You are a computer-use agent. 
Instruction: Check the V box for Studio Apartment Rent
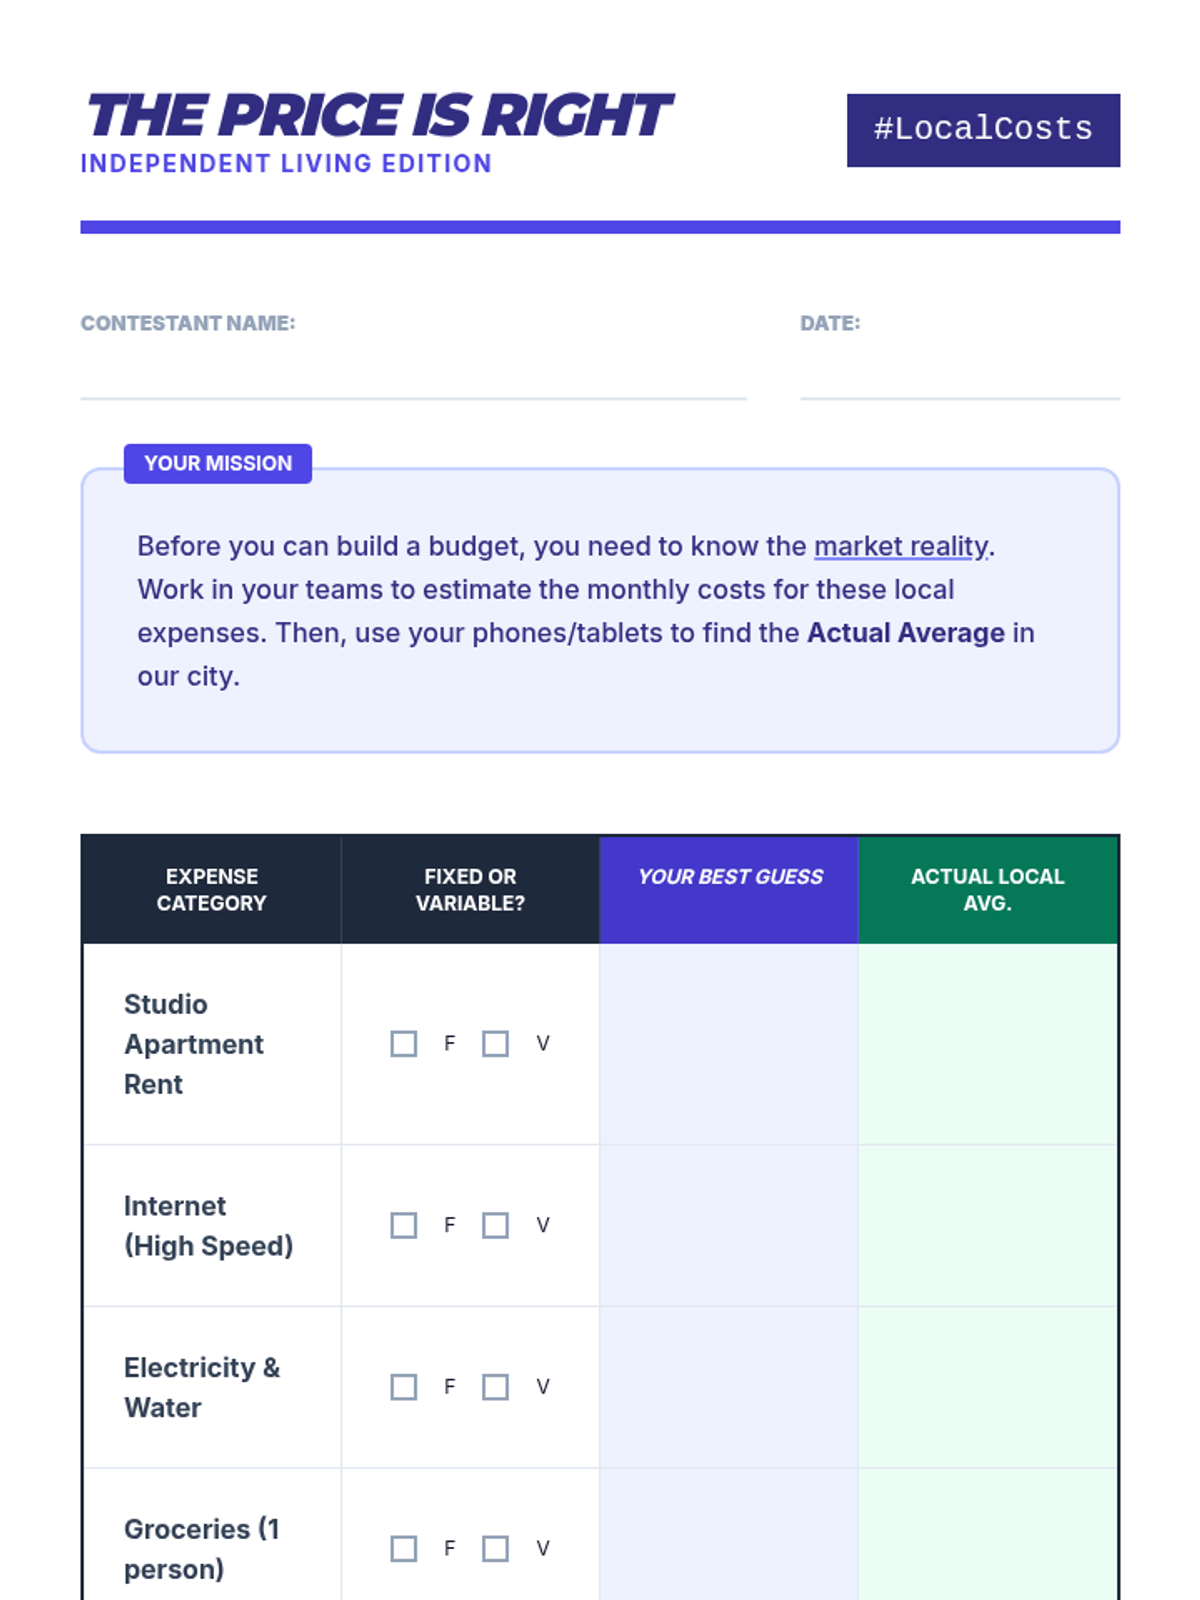pyautogui.click(x=495, y=1044)
